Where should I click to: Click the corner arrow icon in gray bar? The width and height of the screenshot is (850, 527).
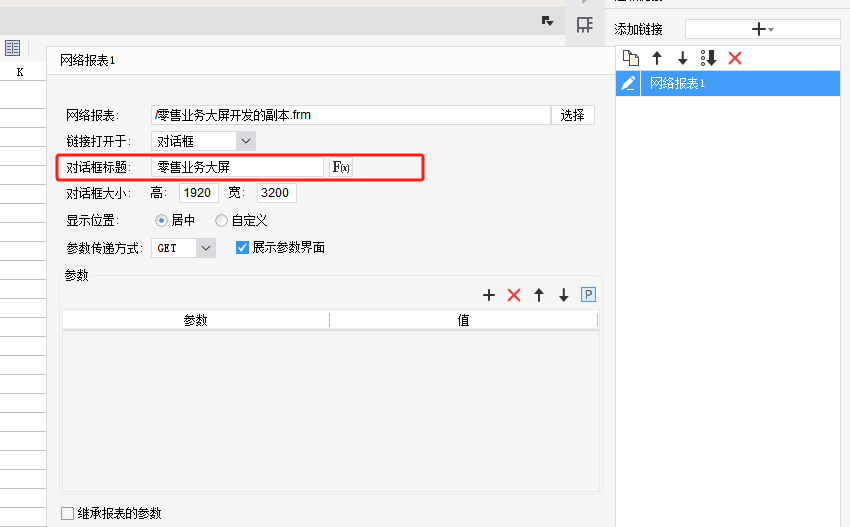pos(548,21)
